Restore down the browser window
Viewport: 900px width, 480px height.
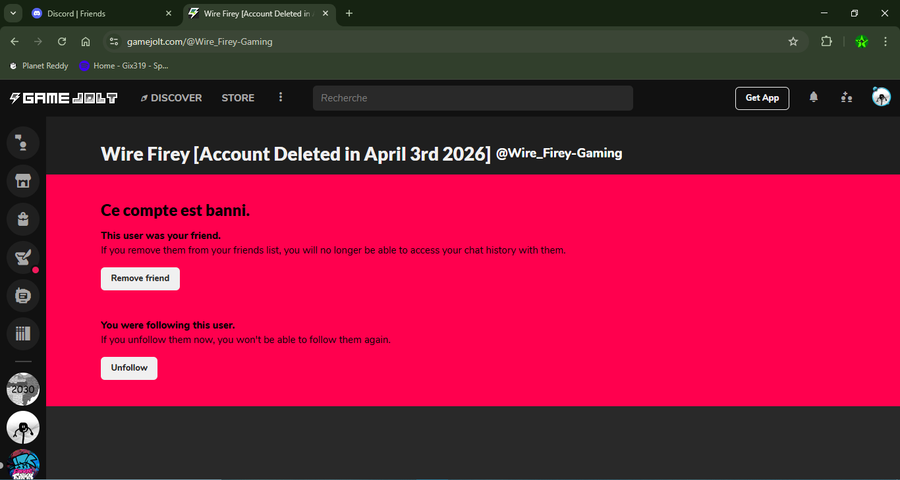coord(854,13)
